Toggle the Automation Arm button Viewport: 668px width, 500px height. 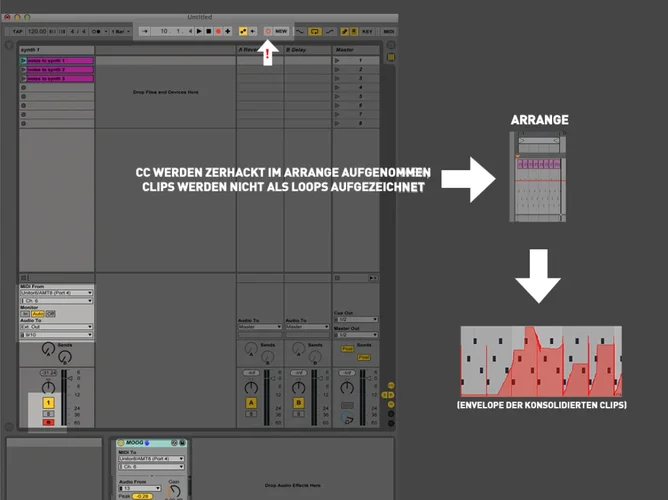(x=243, y=31)
